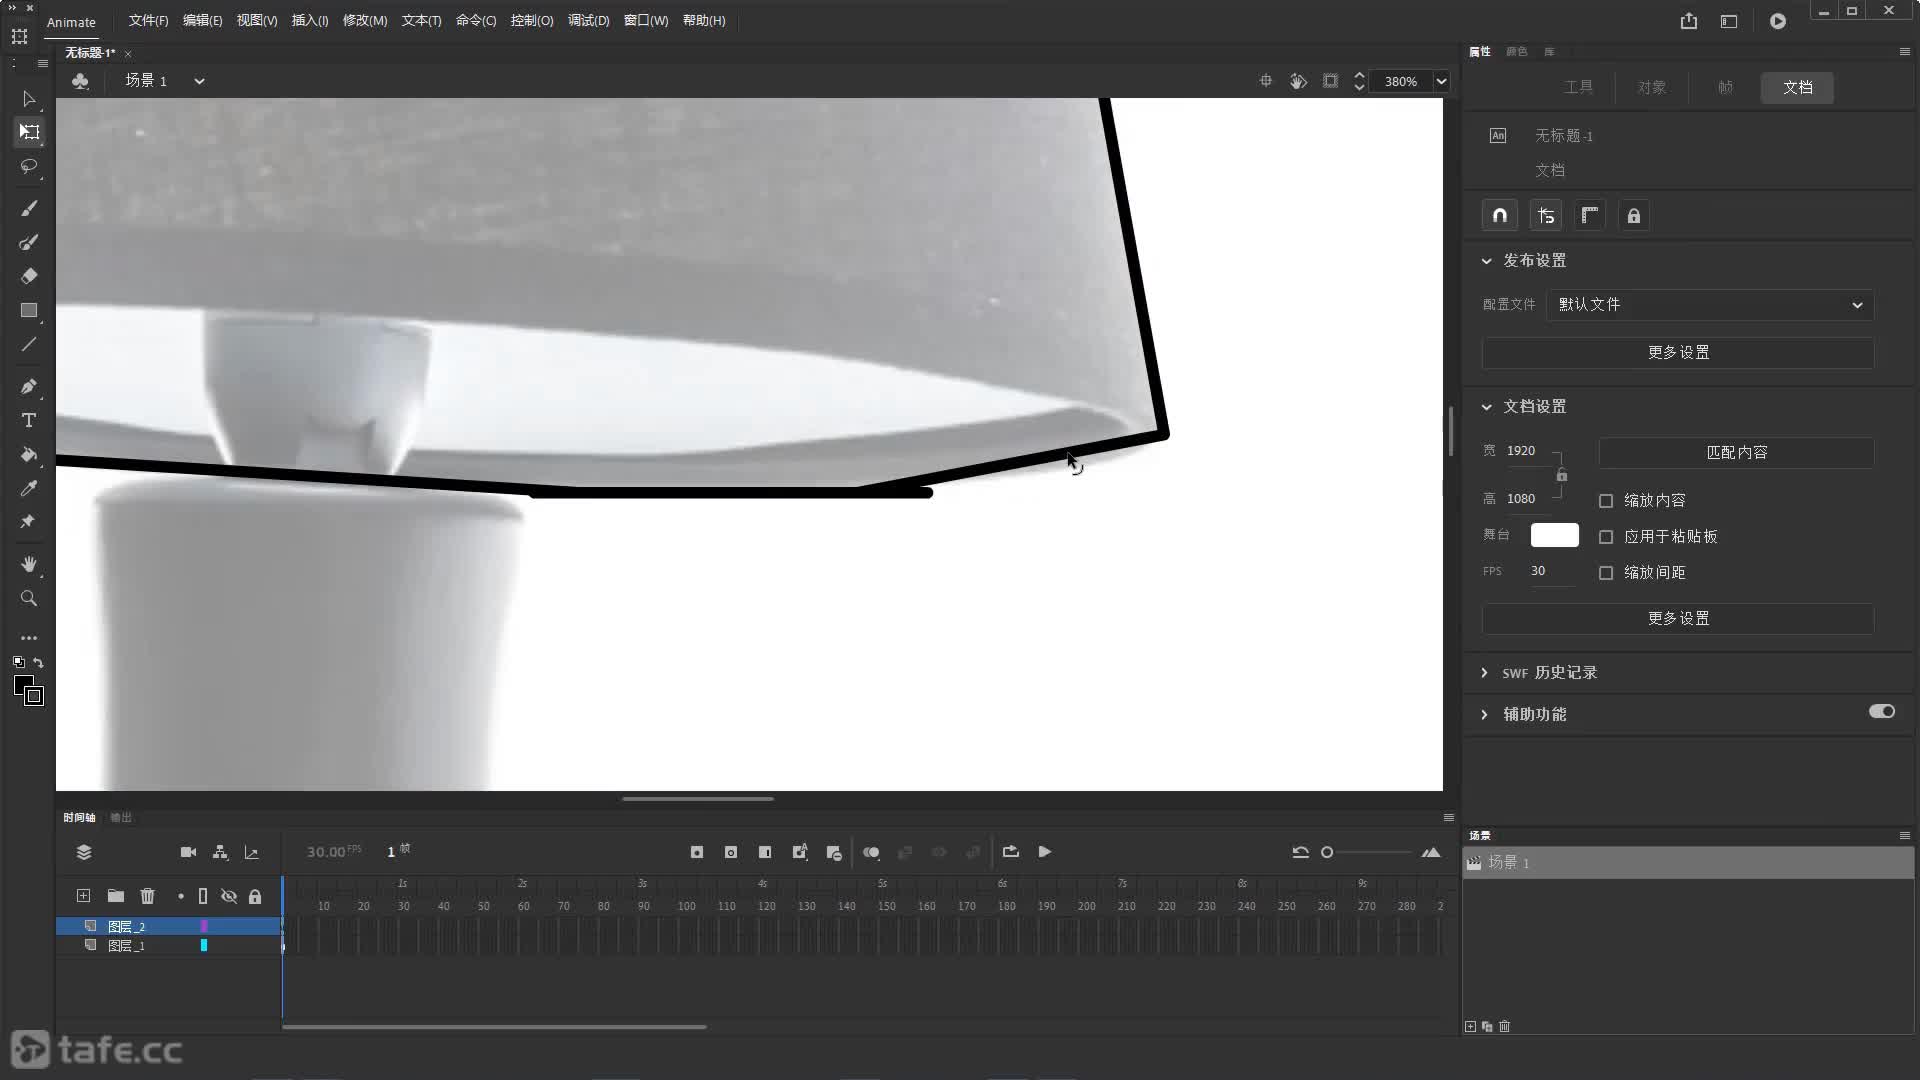Select the Fluid Brush tool
This screenshot has height=1080, width=1920.
[x=29, y=208]
